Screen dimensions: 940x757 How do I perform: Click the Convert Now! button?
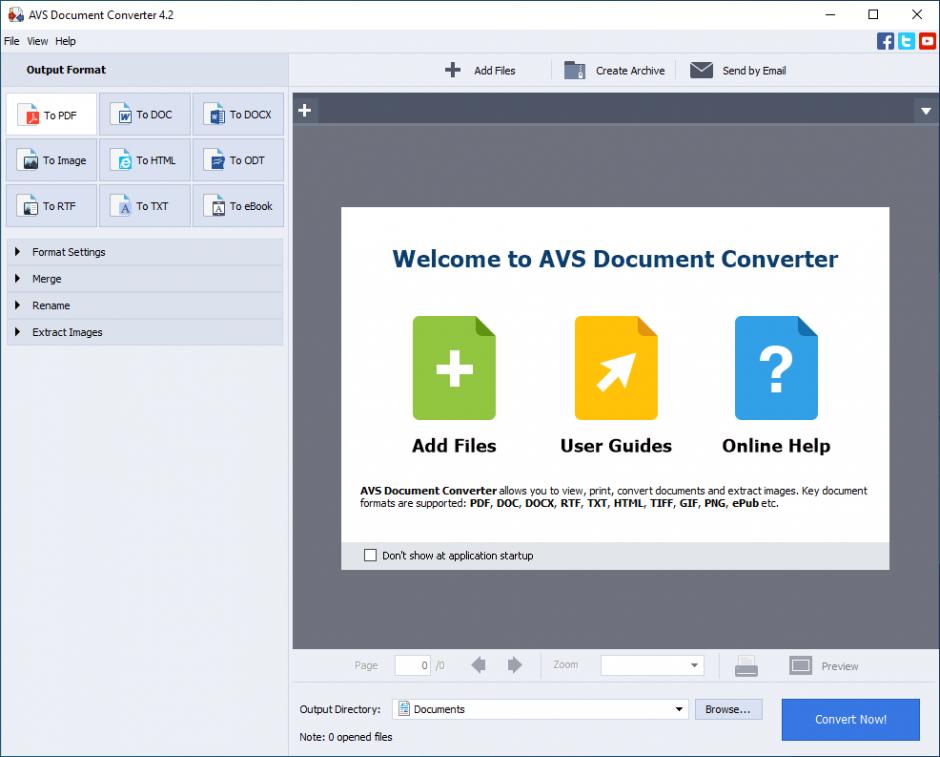tap(850, 719)
